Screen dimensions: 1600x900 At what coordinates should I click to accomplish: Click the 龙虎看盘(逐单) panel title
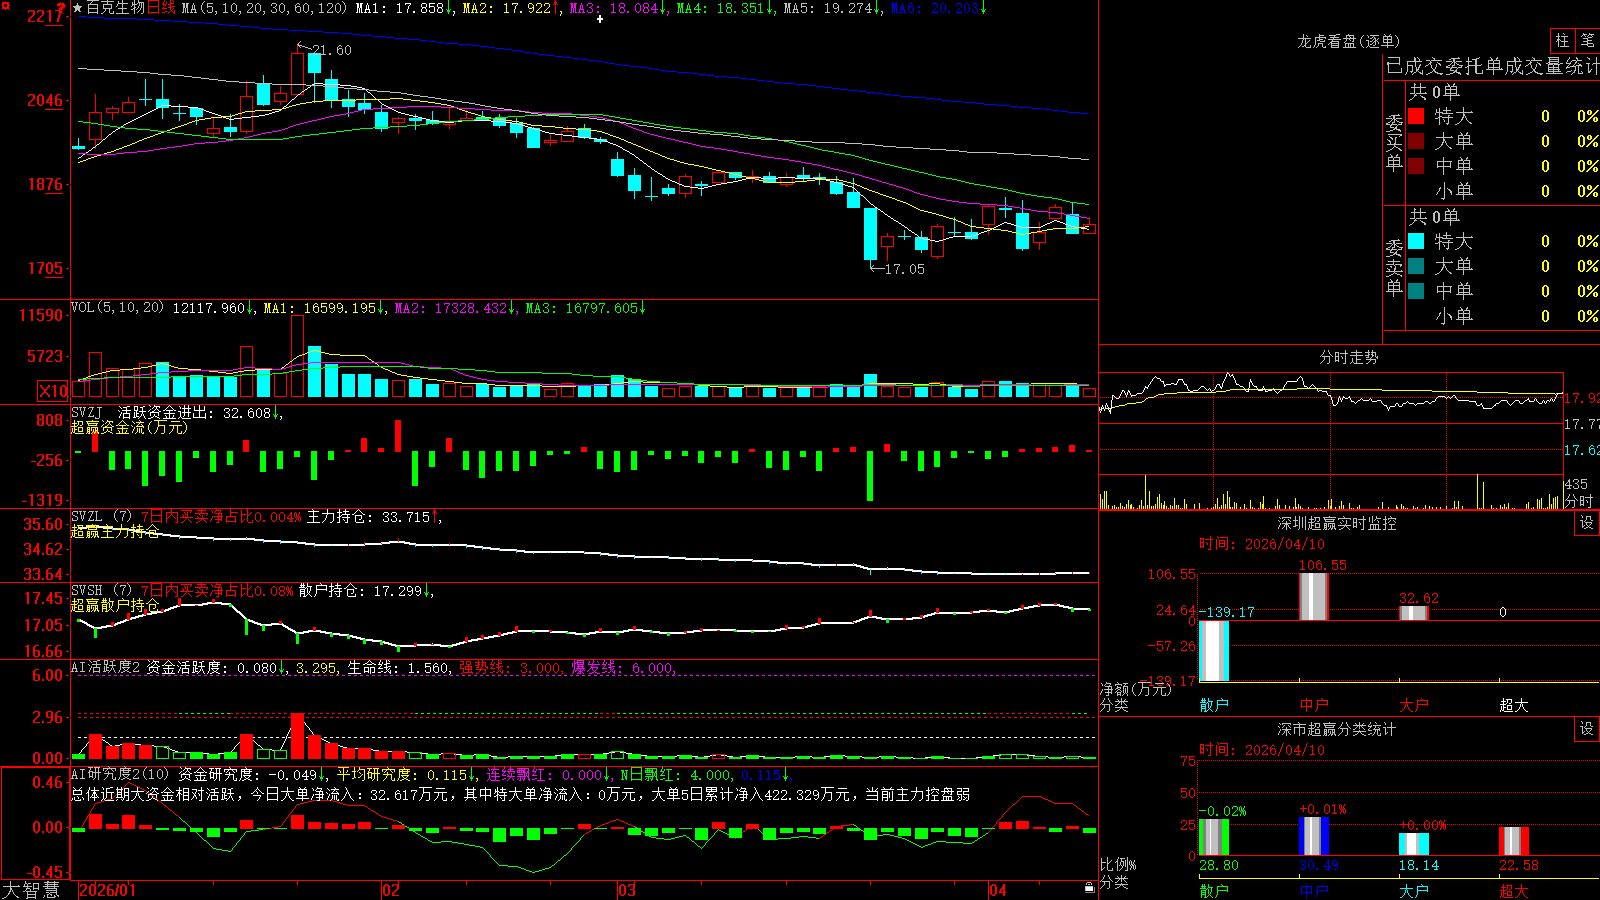(1348, 41)
